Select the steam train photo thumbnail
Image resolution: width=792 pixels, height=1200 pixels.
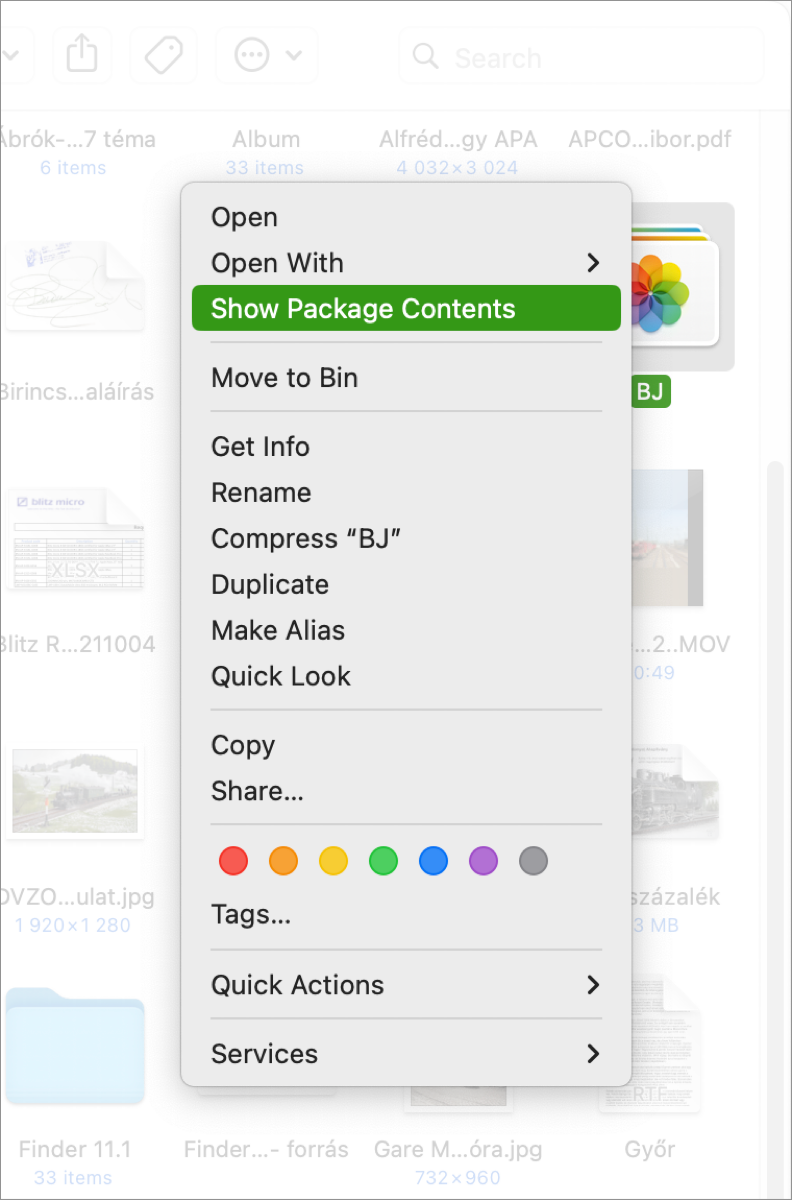75,792
